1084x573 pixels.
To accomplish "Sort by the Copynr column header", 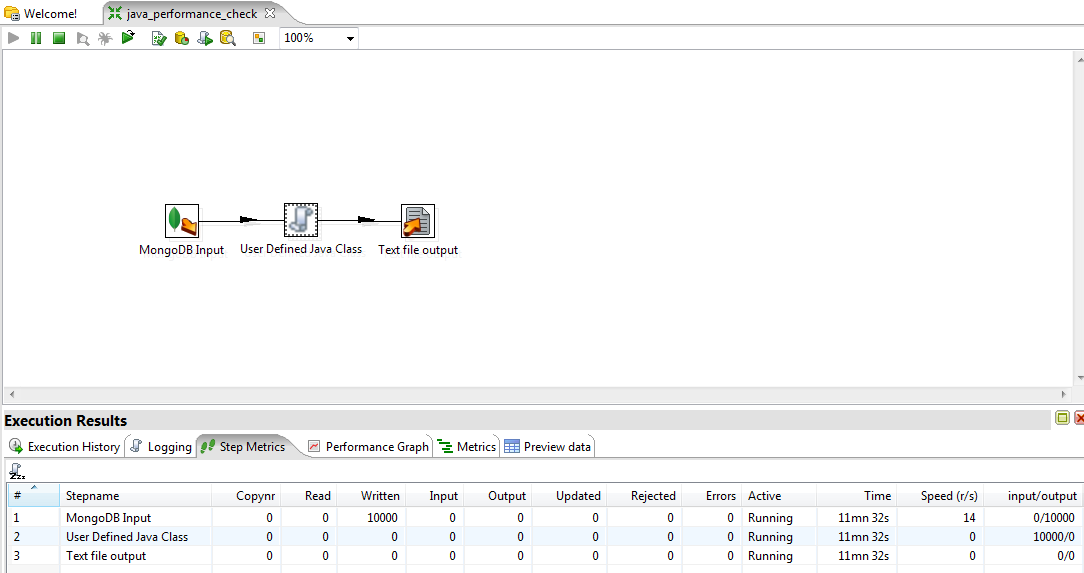I will 246,496.
